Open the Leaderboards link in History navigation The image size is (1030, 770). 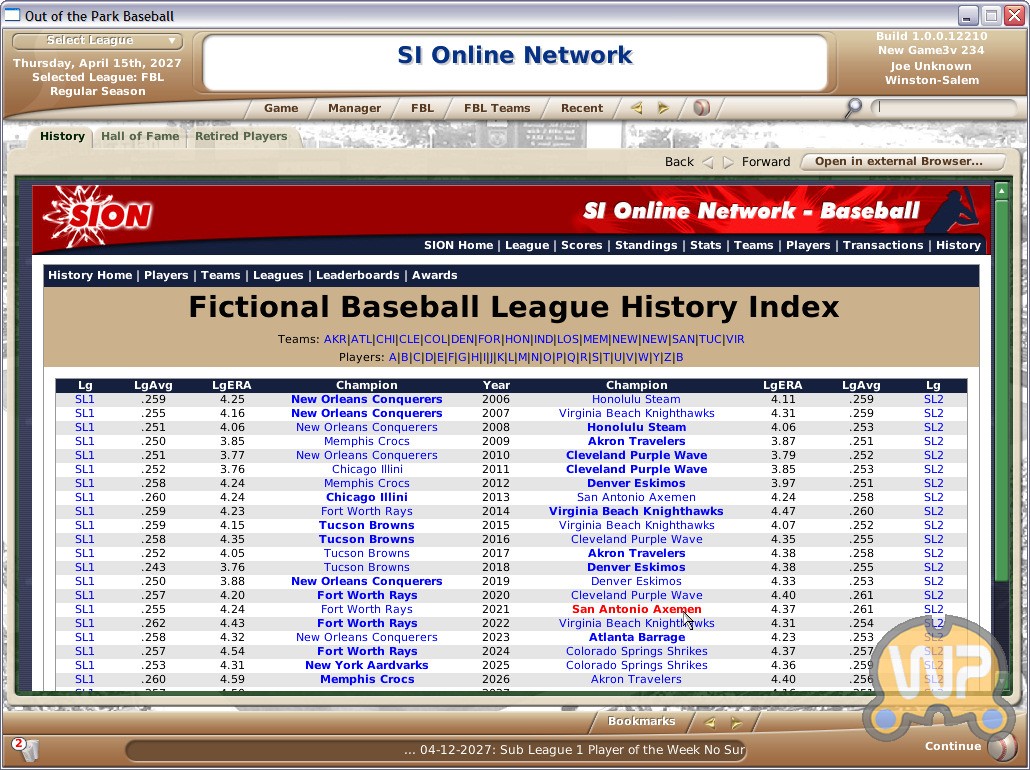tap(359, 275)
